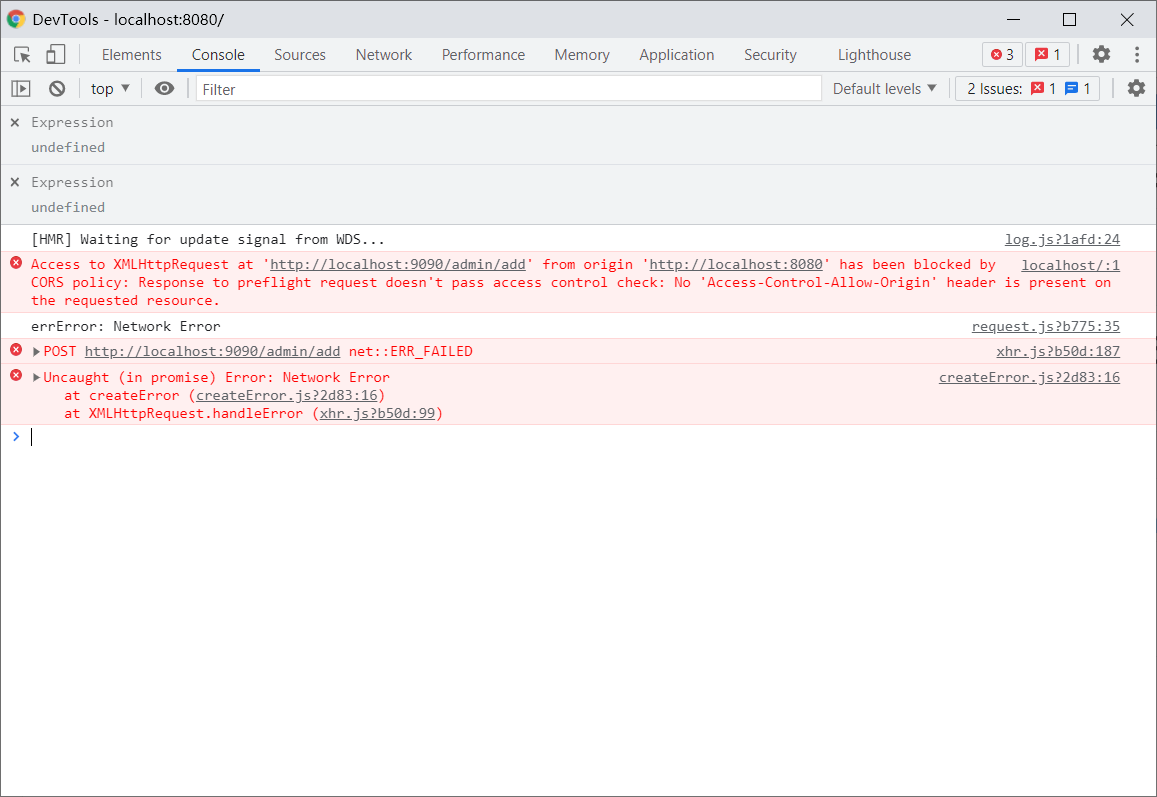Open the 2 Issues button

pyautogui.click(x=1028, y=89)
